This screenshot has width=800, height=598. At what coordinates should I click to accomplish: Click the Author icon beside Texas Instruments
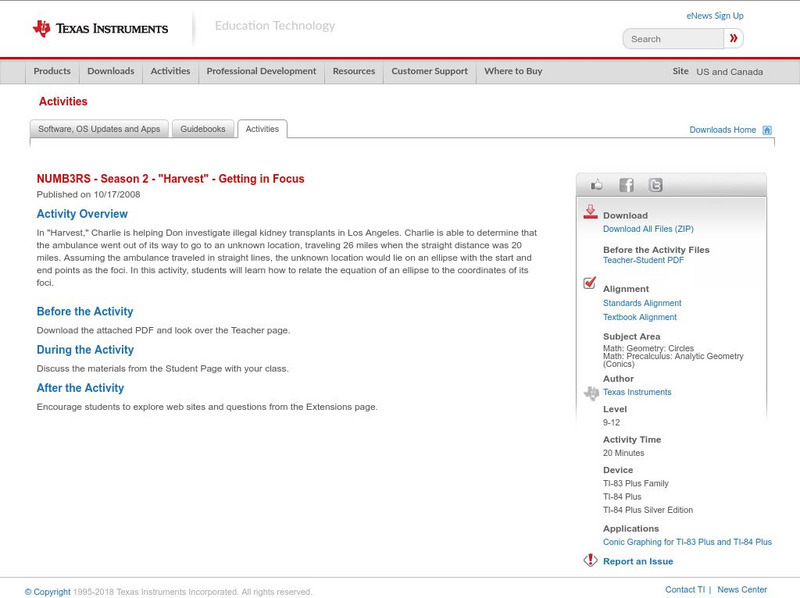coord(589,392)
